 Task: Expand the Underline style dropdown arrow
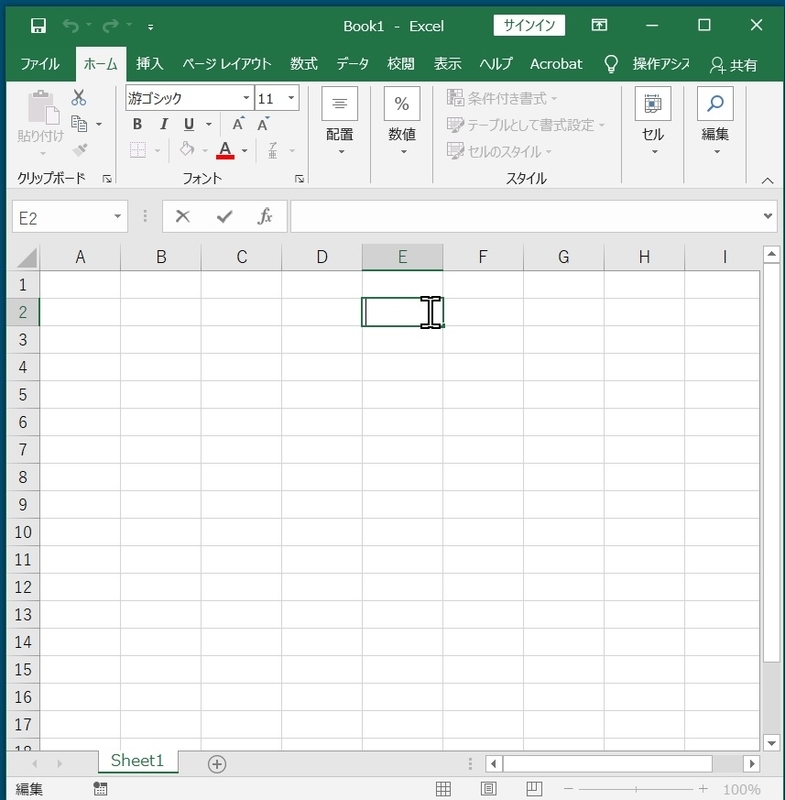[x=209, y=124]
